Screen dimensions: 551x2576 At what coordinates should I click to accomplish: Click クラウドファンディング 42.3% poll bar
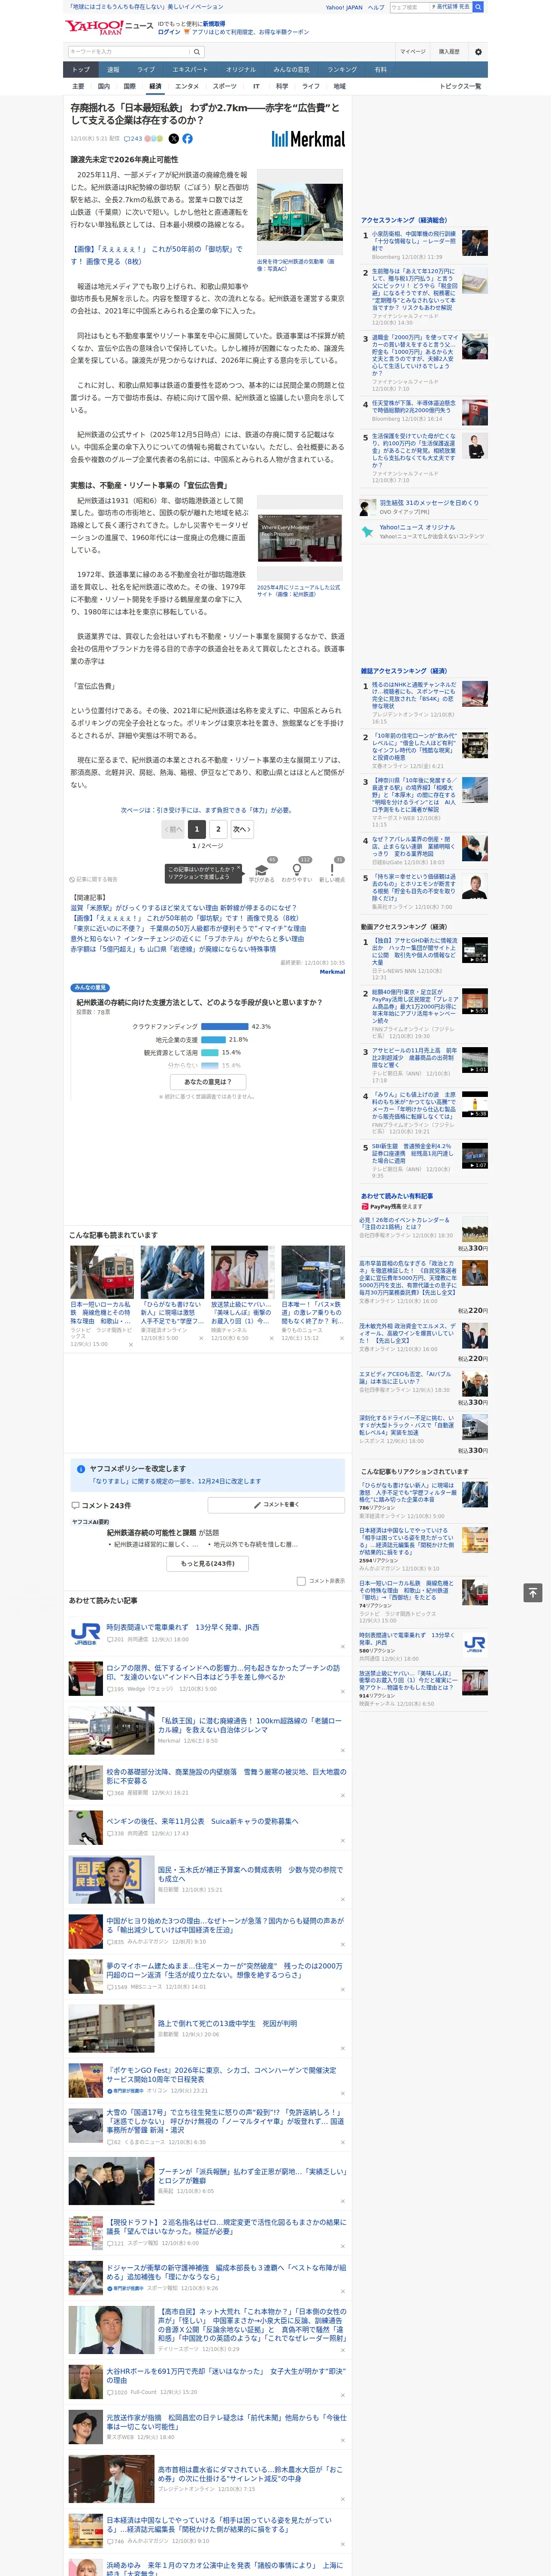[224, 1026]
